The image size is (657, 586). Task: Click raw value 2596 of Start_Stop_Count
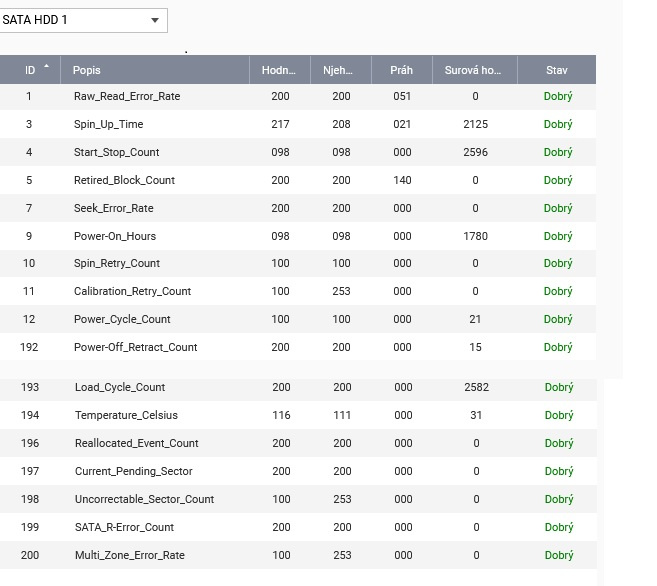[x=475, y=153]
